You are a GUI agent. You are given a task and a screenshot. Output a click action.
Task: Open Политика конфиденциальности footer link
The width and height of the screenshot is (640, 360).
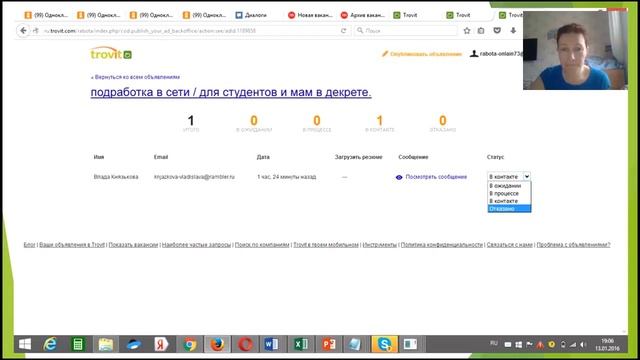pyautogui.click(x=442, y=245)
